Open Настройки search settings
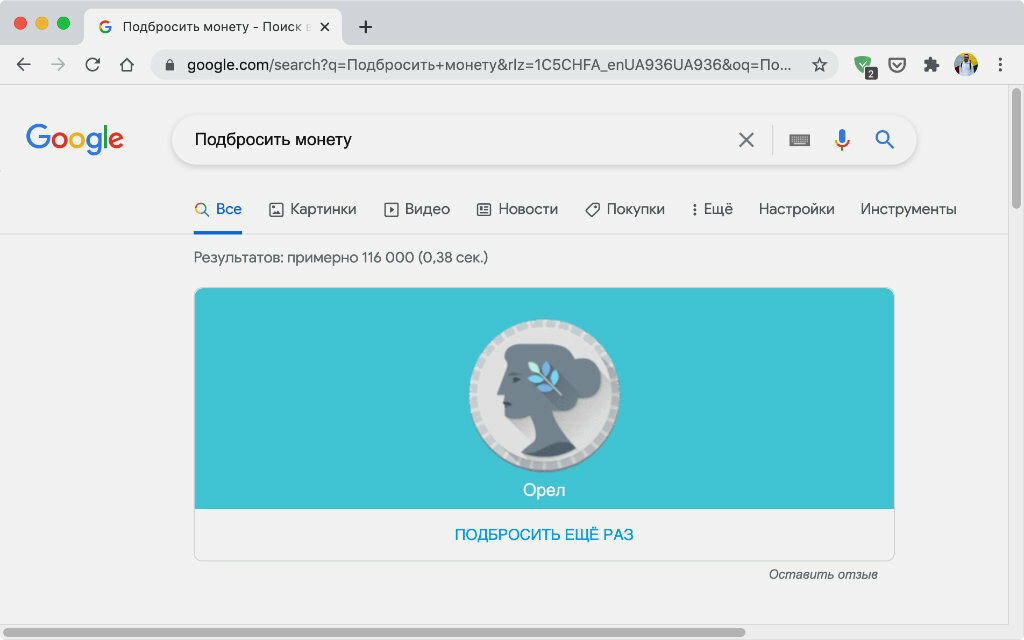This screenshot has width=1024, height=640. [x=796, y=209]
